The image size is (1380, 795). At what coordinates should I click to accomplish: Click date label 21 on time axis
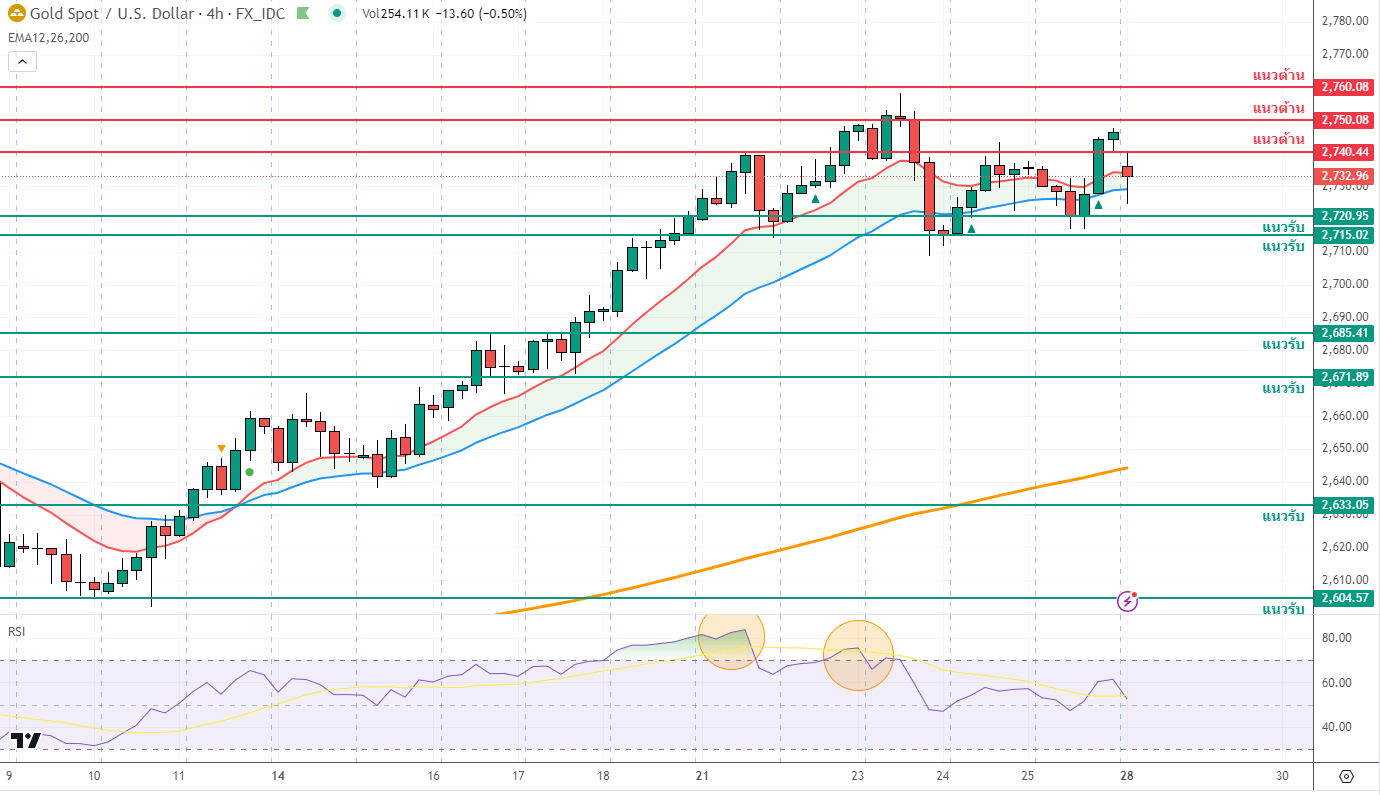coord(702,776)
